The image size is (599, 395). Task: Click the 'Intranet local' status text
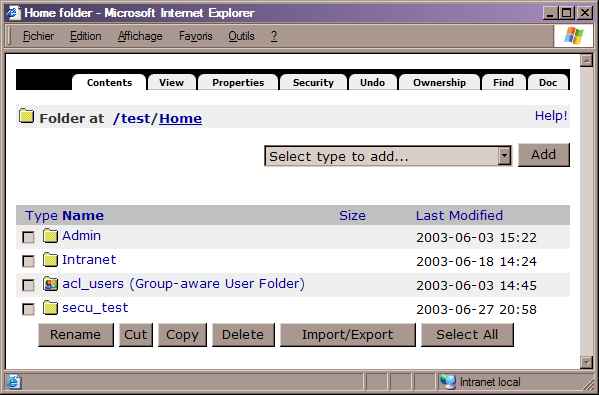coord(490,382)
